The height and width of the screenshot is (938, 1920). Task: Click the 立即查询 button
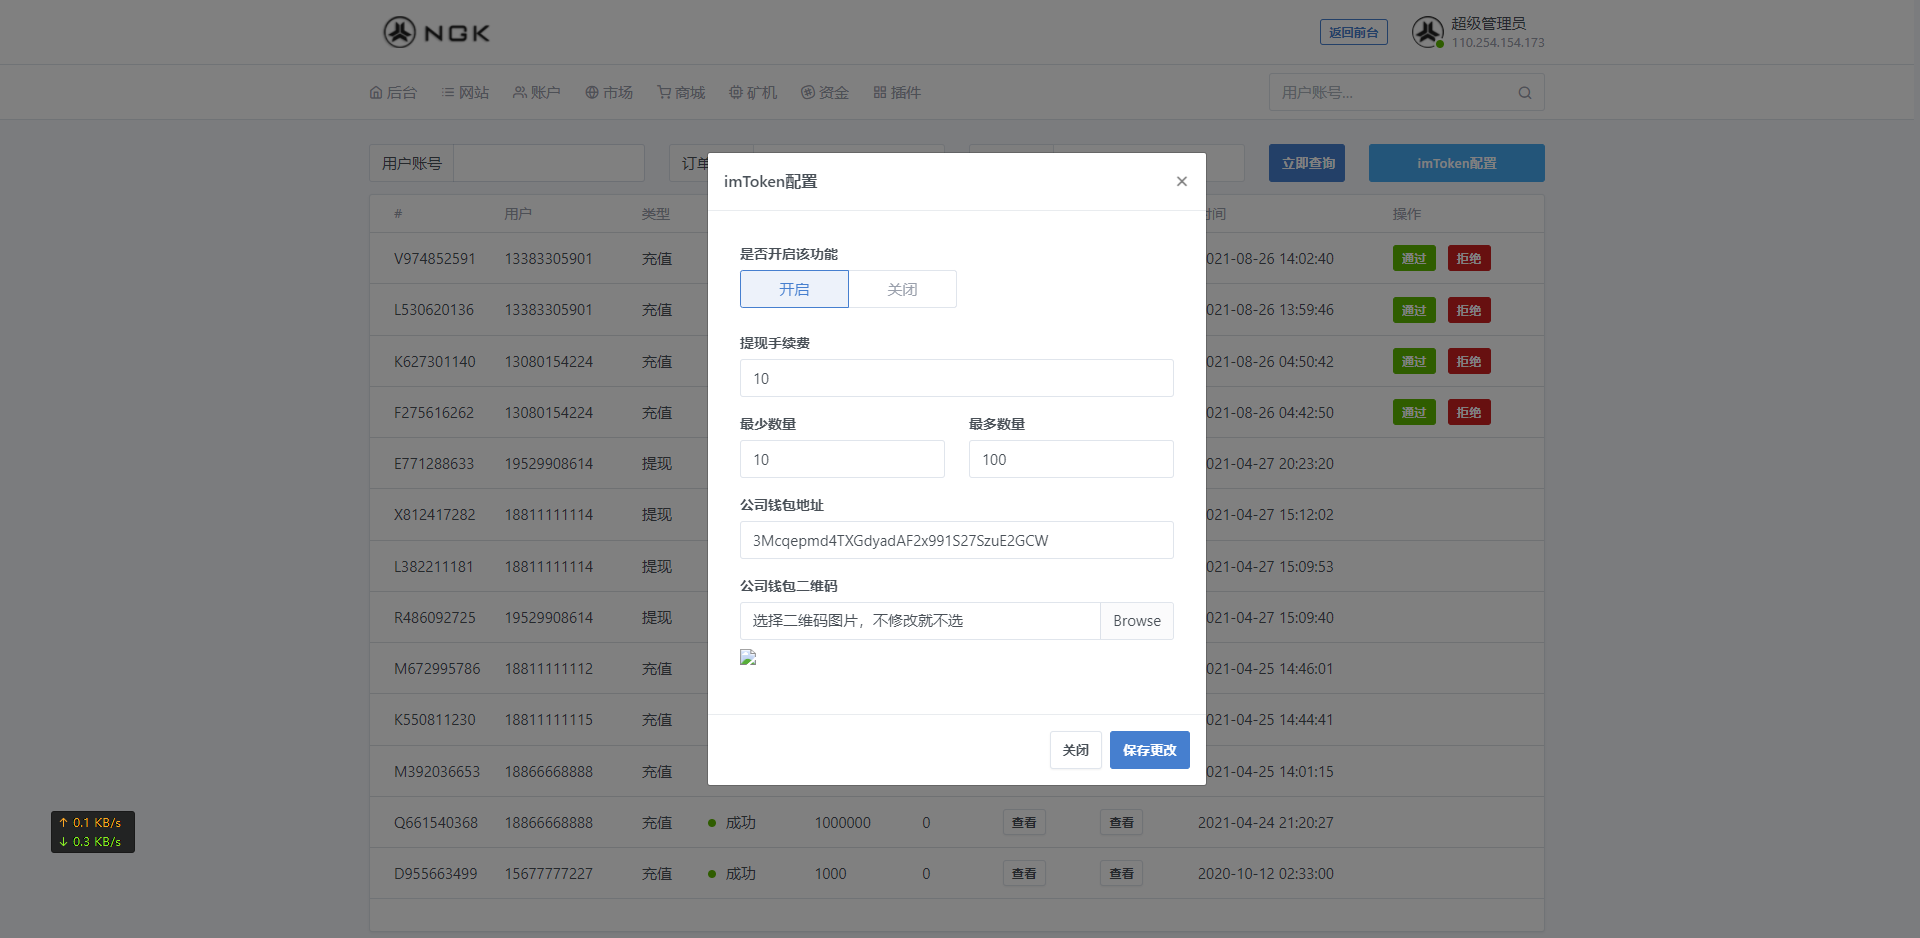pos(1307,163)
